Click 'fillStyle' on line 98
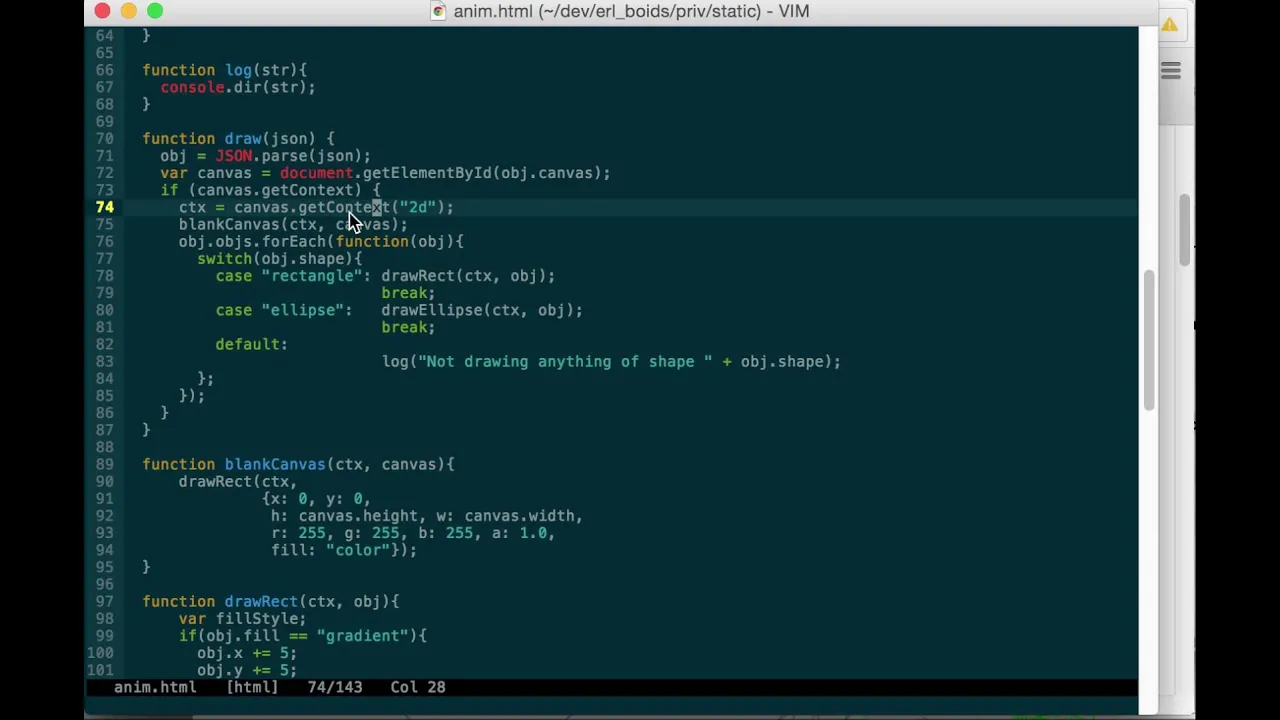Image resolution: width=1280 pixels, height=720 pixels. 256,618
